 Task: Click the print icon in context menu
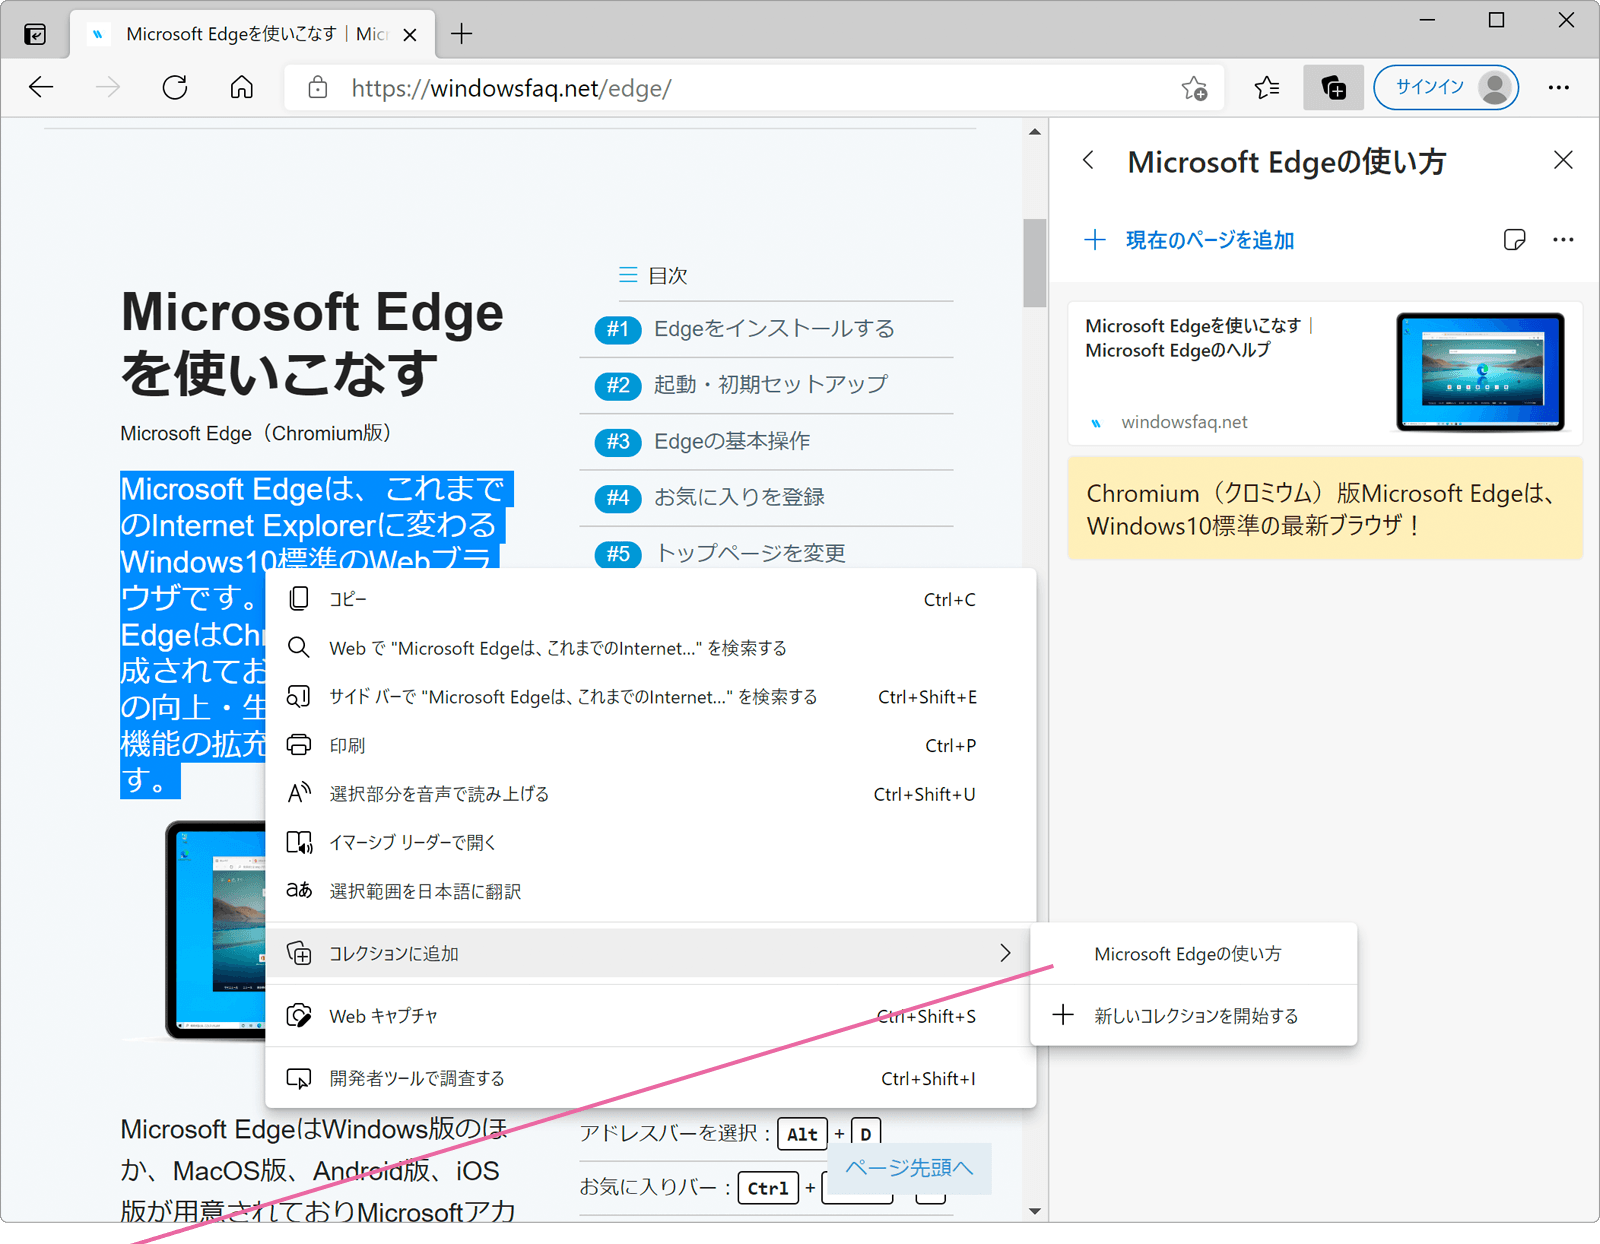(298, 745)
